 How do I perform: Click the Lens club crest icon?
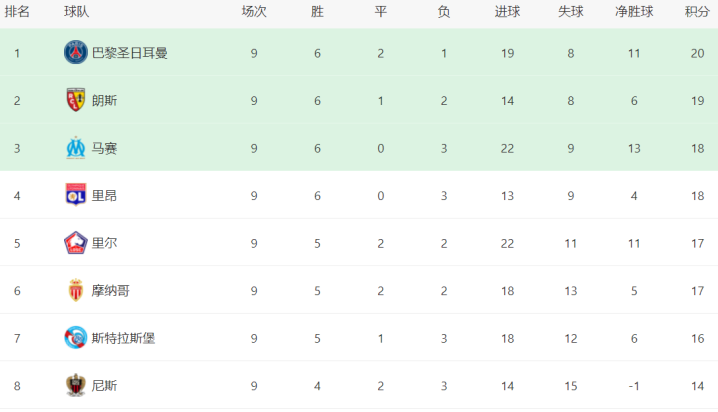point(76,100)
